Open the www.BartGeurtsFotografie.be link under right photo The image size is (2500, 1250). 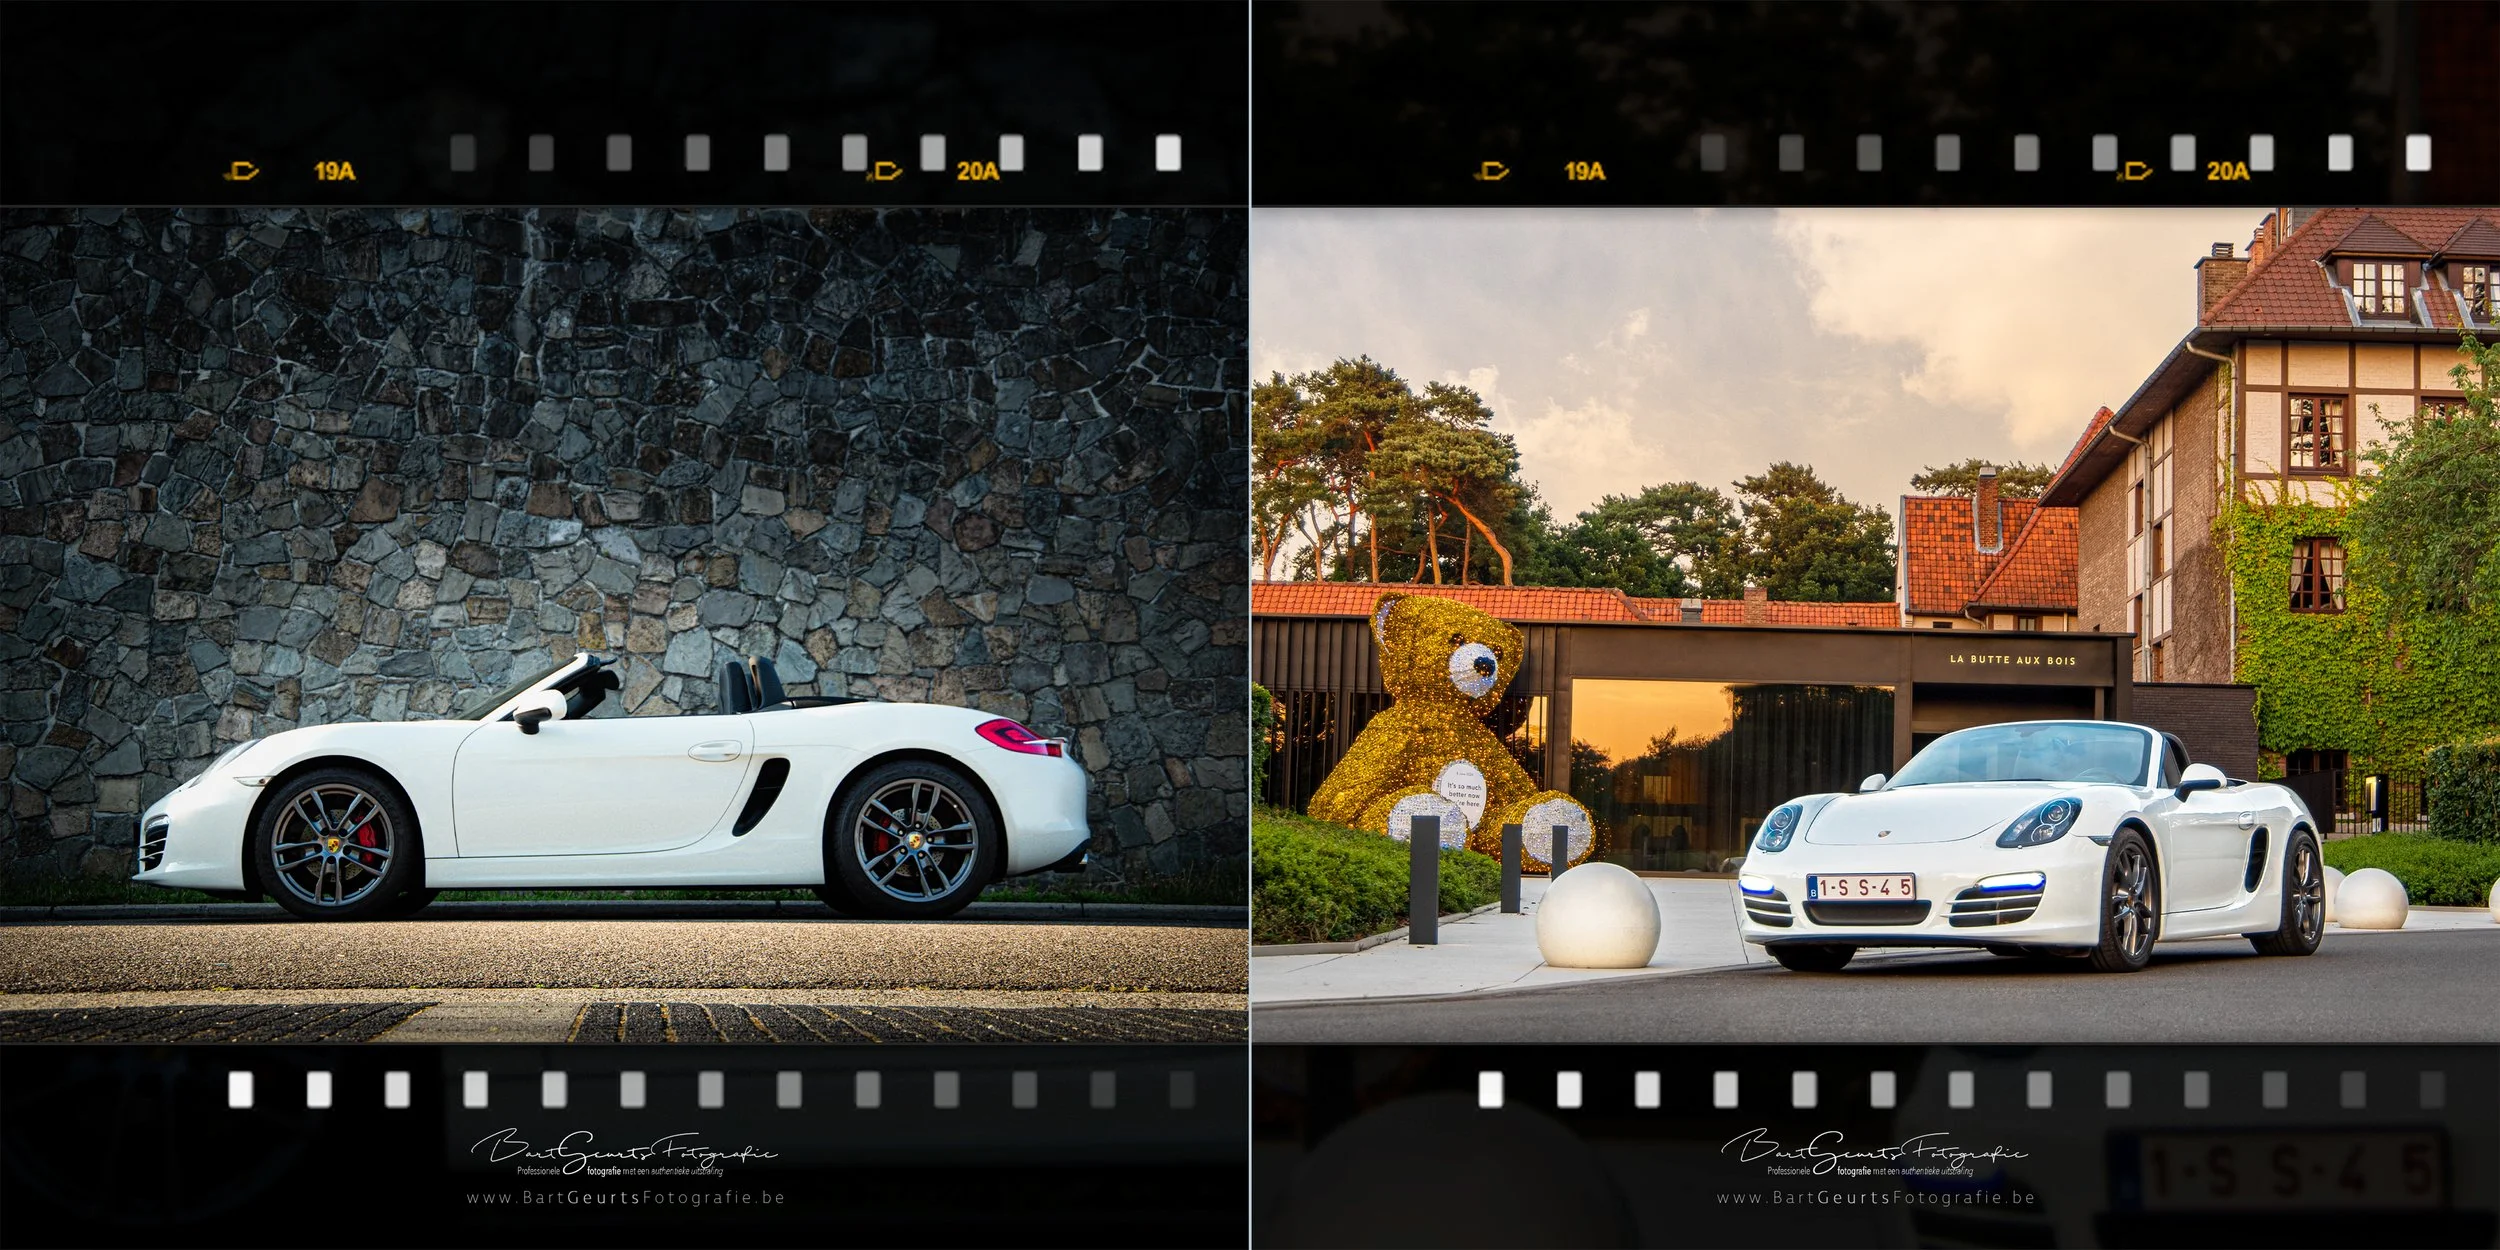1875,1198
